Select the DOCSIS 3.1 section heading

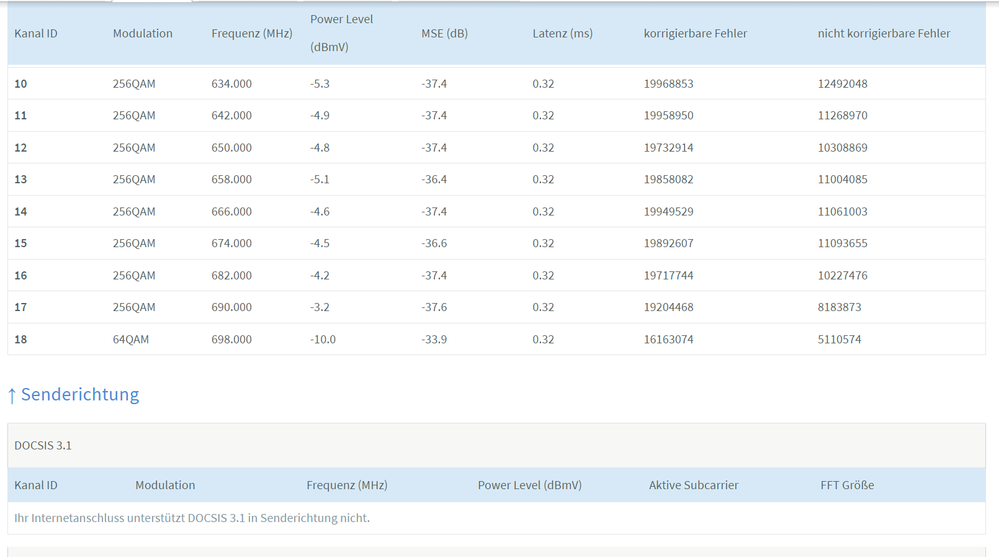point(43,445)
